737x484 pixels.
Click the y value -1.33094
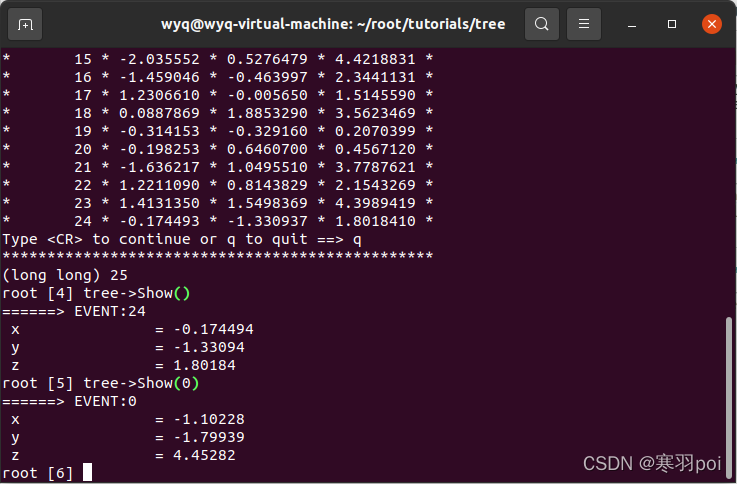[x=209, y=347]
